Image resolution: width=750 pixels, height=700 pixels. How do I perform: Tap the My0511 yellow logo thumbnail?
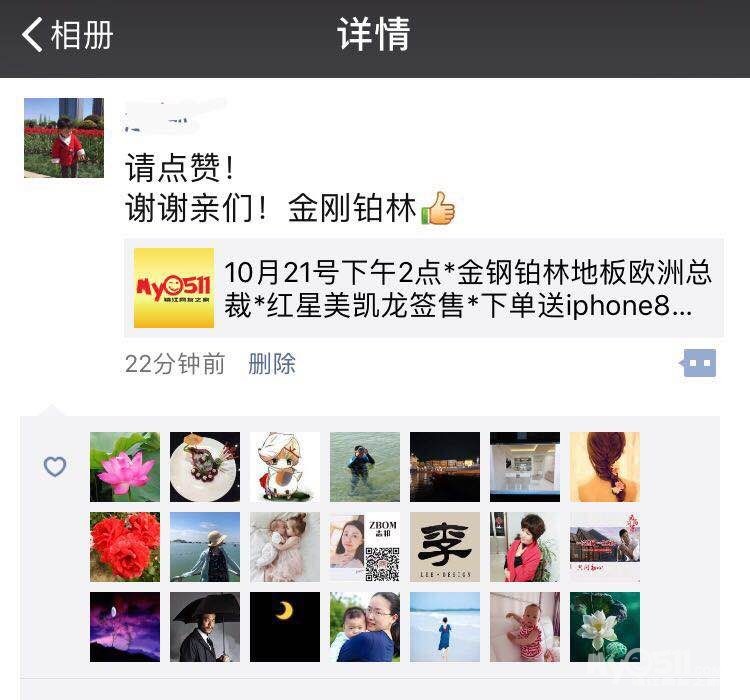pyautogui.click(x=174, y=288)
